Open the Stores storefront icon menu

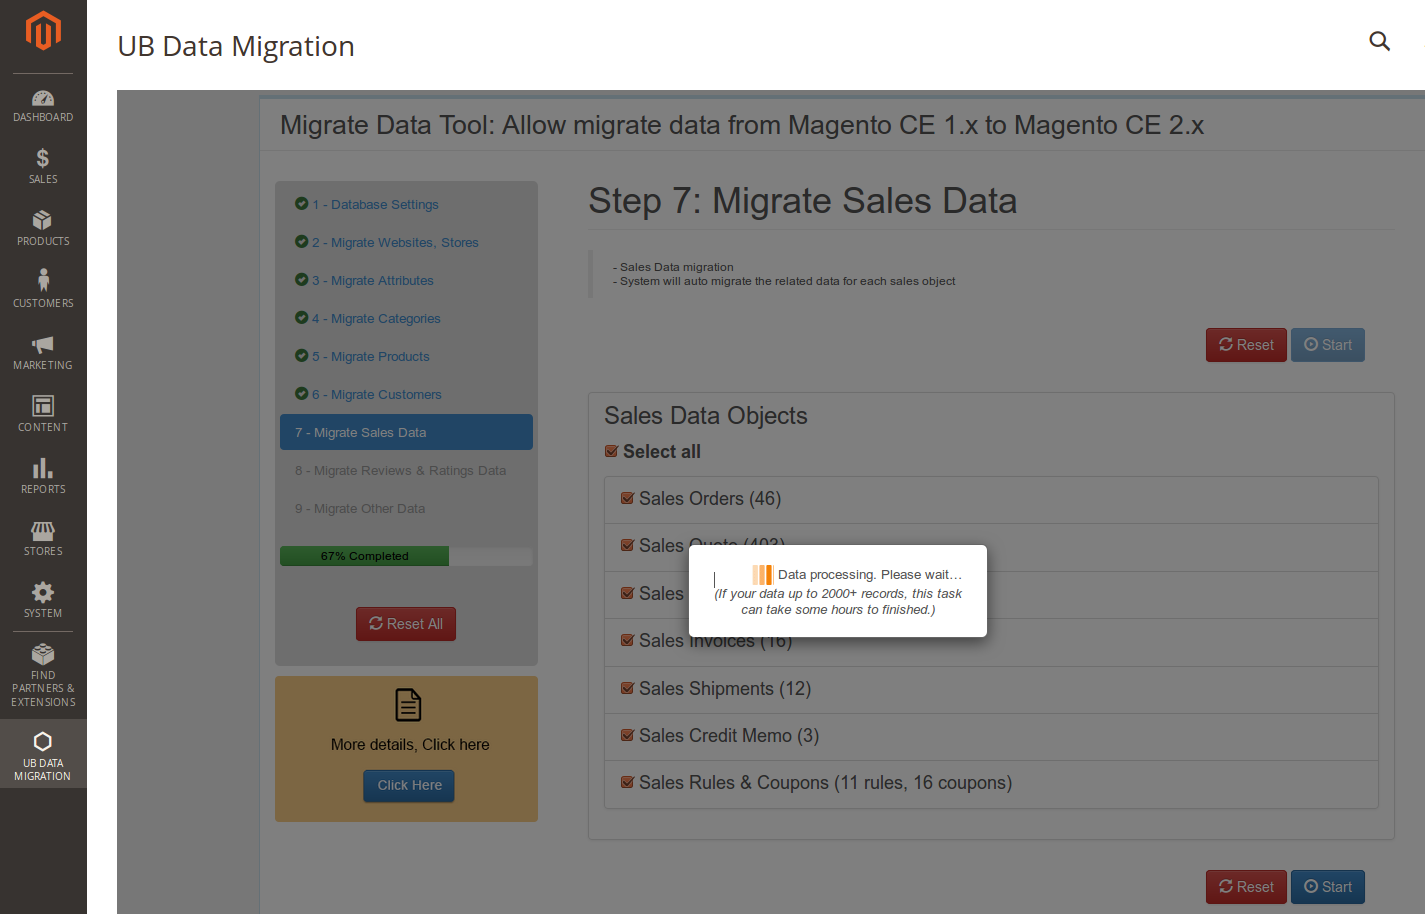click(x=43, y=531)
